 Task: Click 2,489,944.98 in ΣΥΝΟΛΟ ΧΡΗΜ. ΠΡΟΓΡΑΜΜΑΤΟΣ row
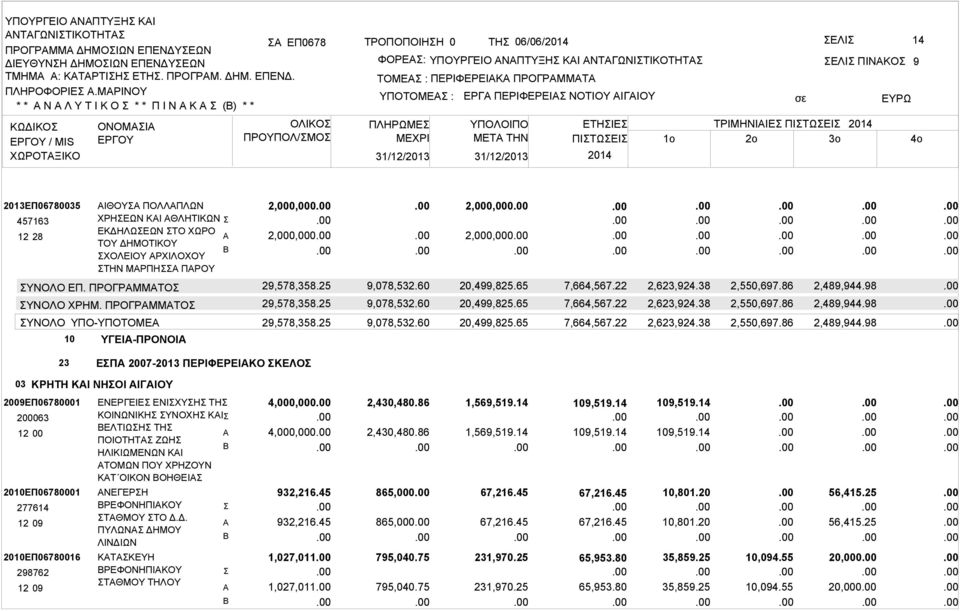(x=845, y=304)
